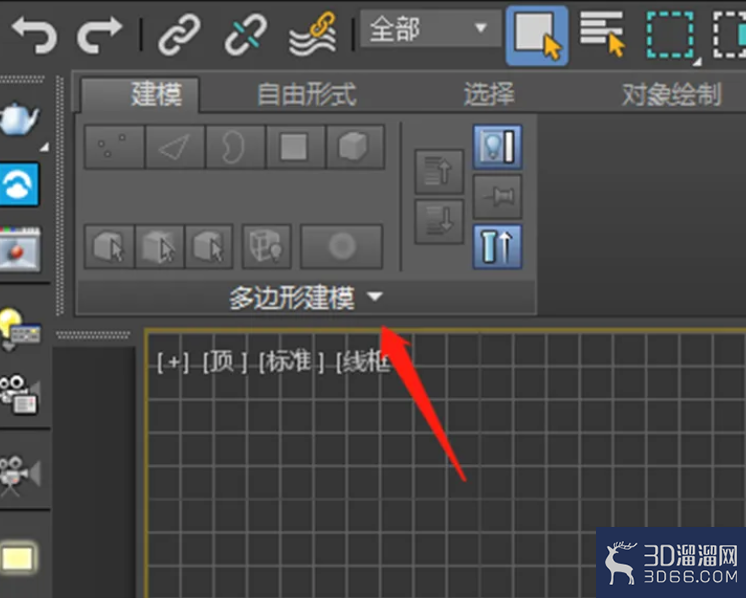
Task: Click the camera with list icon
Action: coord(19,396)
